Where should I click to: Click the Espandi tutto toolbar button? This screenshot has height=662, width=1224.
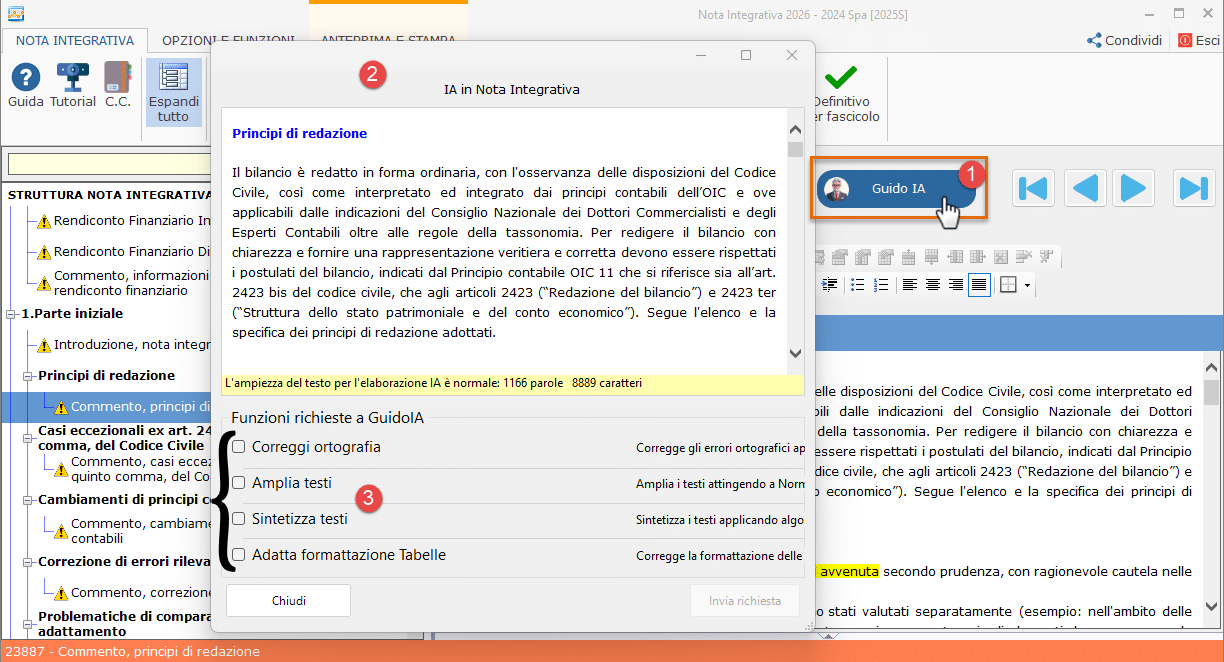click(x=173, y=92)
